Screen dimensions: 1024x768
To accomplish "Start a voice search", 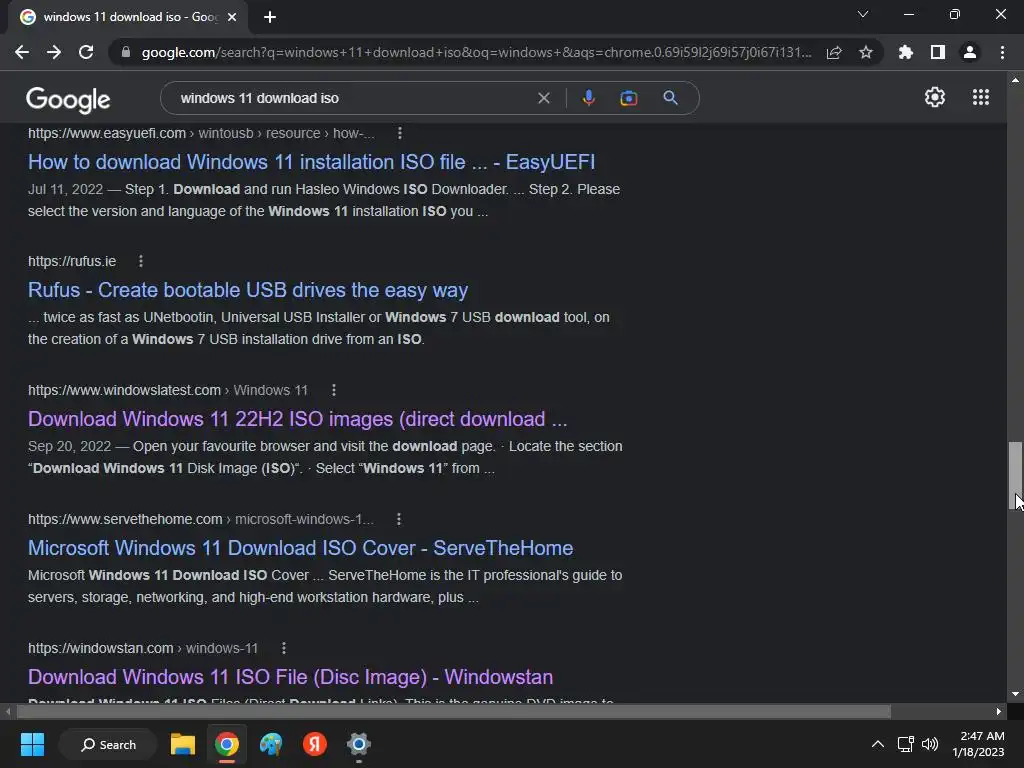I will [588, 98].
